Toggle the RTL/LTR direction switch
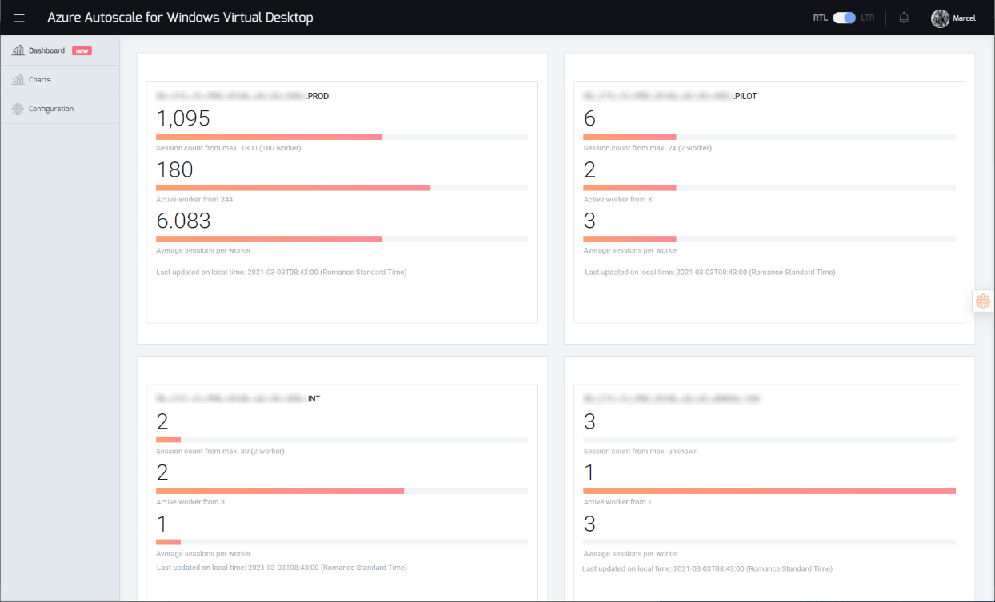Viewport: 995px width, 602px height. coord(844,18)
